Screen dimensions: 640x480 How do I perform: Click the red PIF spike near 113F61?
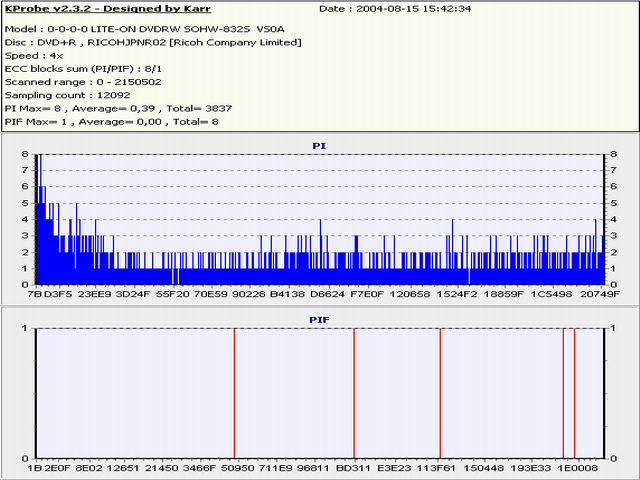[440, 393]
